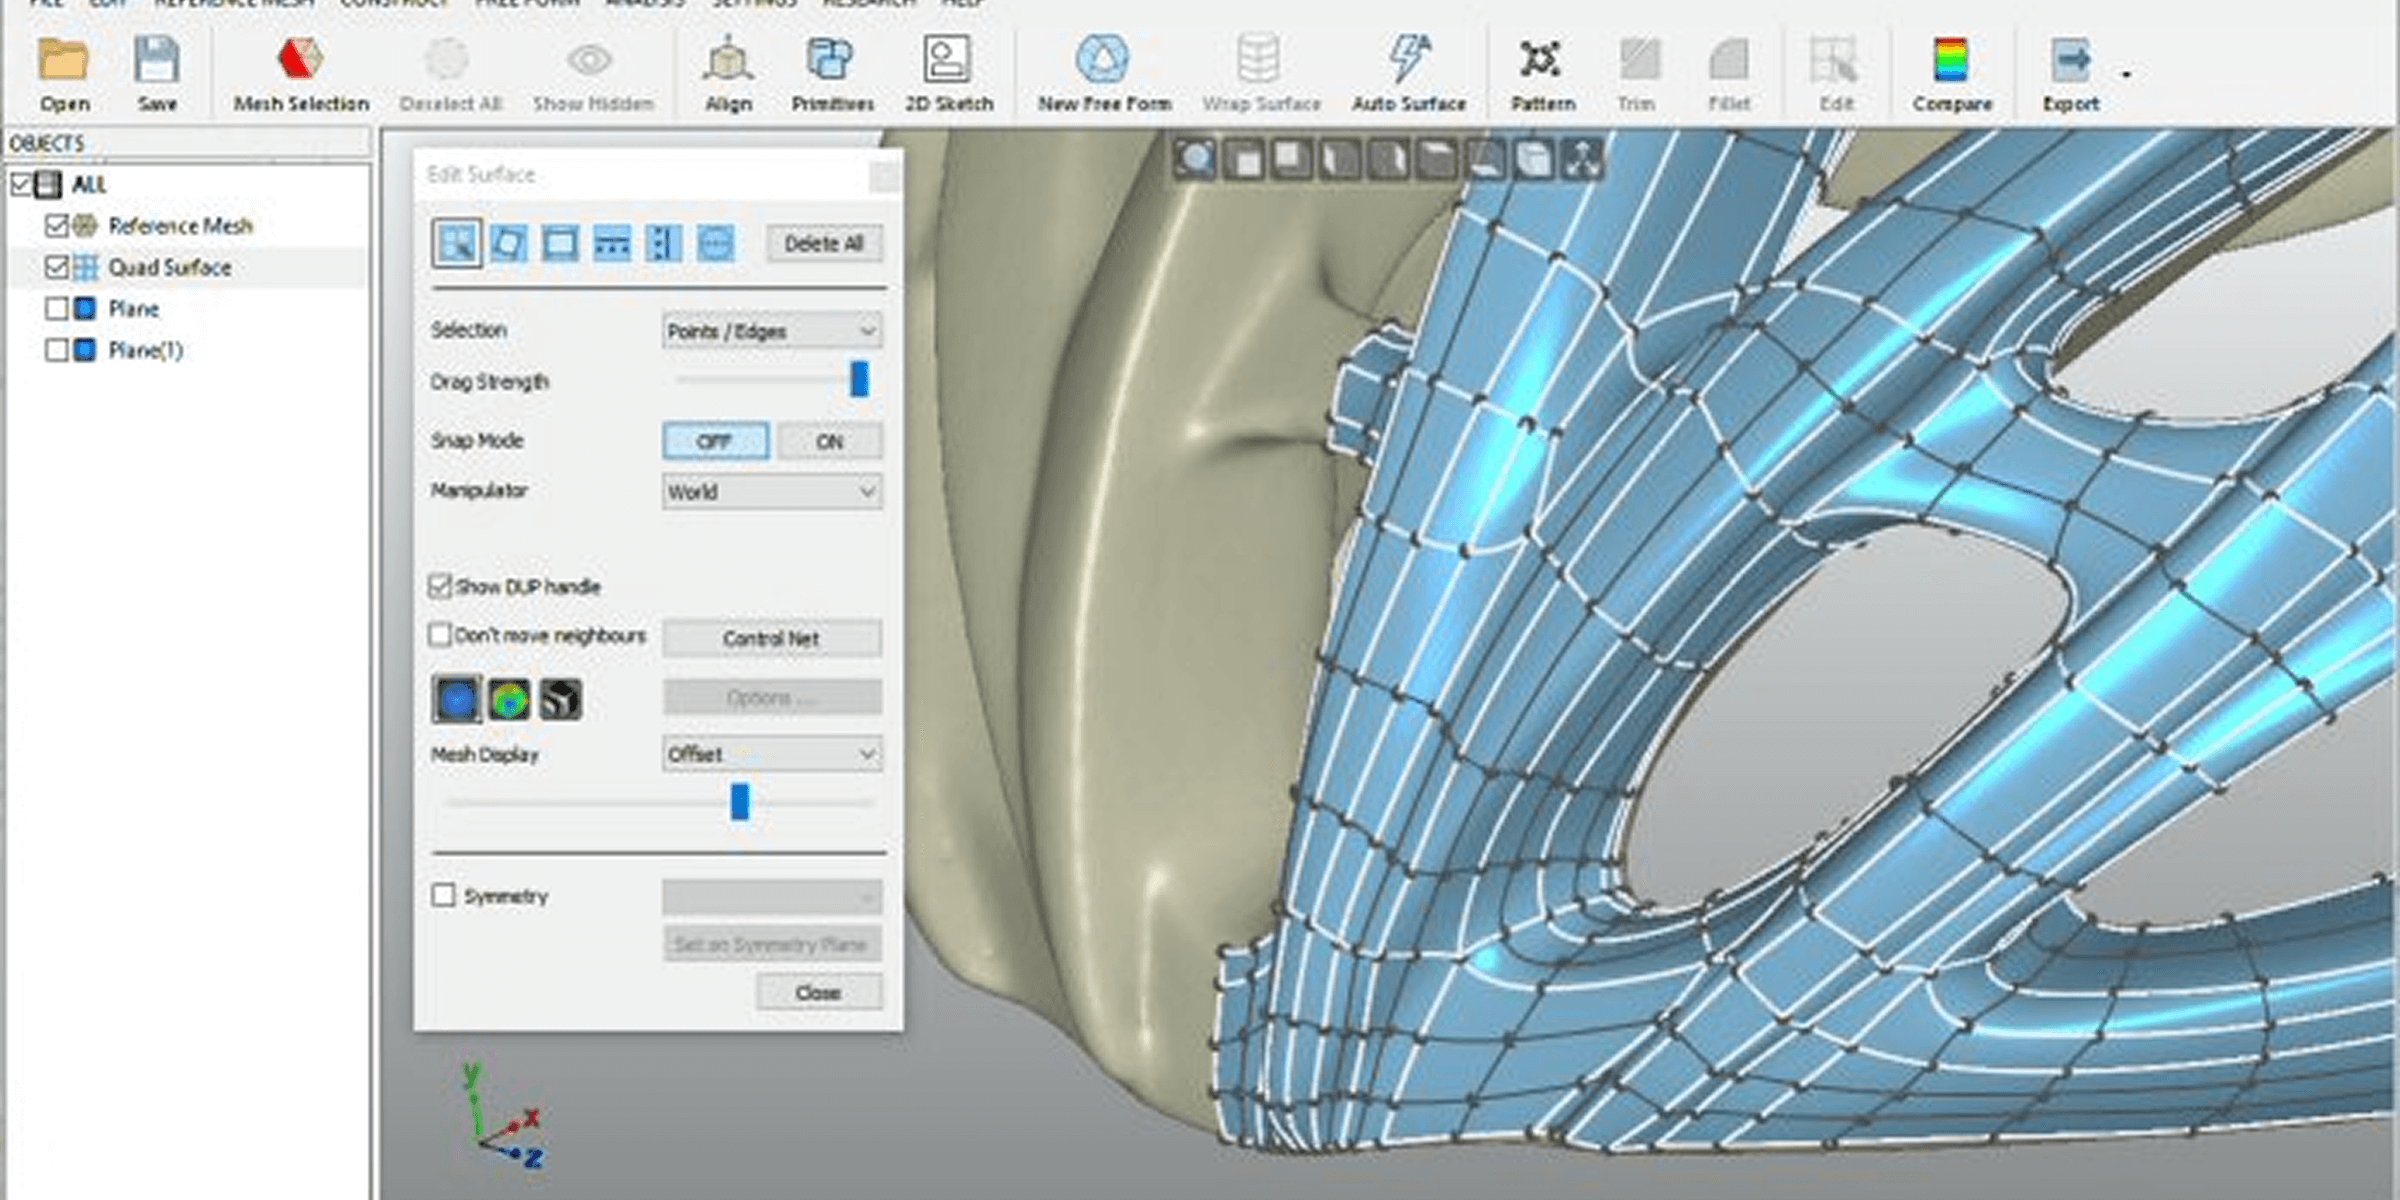Select the top-face view cube icon
2400x1200 pixels.
pyautogui.click(x=1438, y=159)
